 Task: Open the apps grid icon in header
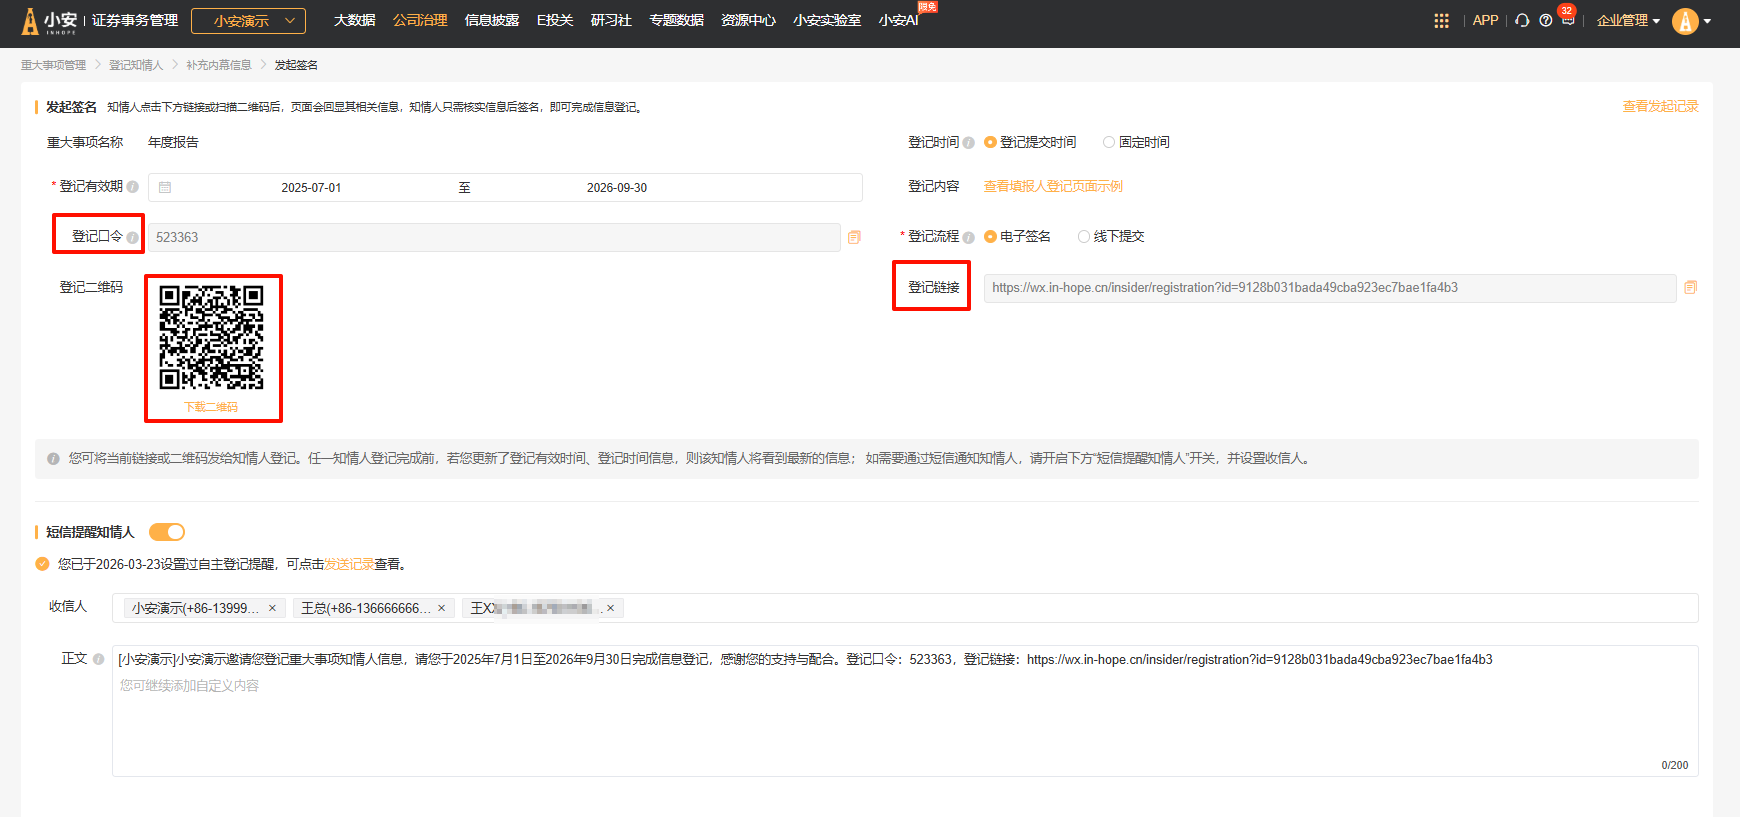click(1441, 21)
